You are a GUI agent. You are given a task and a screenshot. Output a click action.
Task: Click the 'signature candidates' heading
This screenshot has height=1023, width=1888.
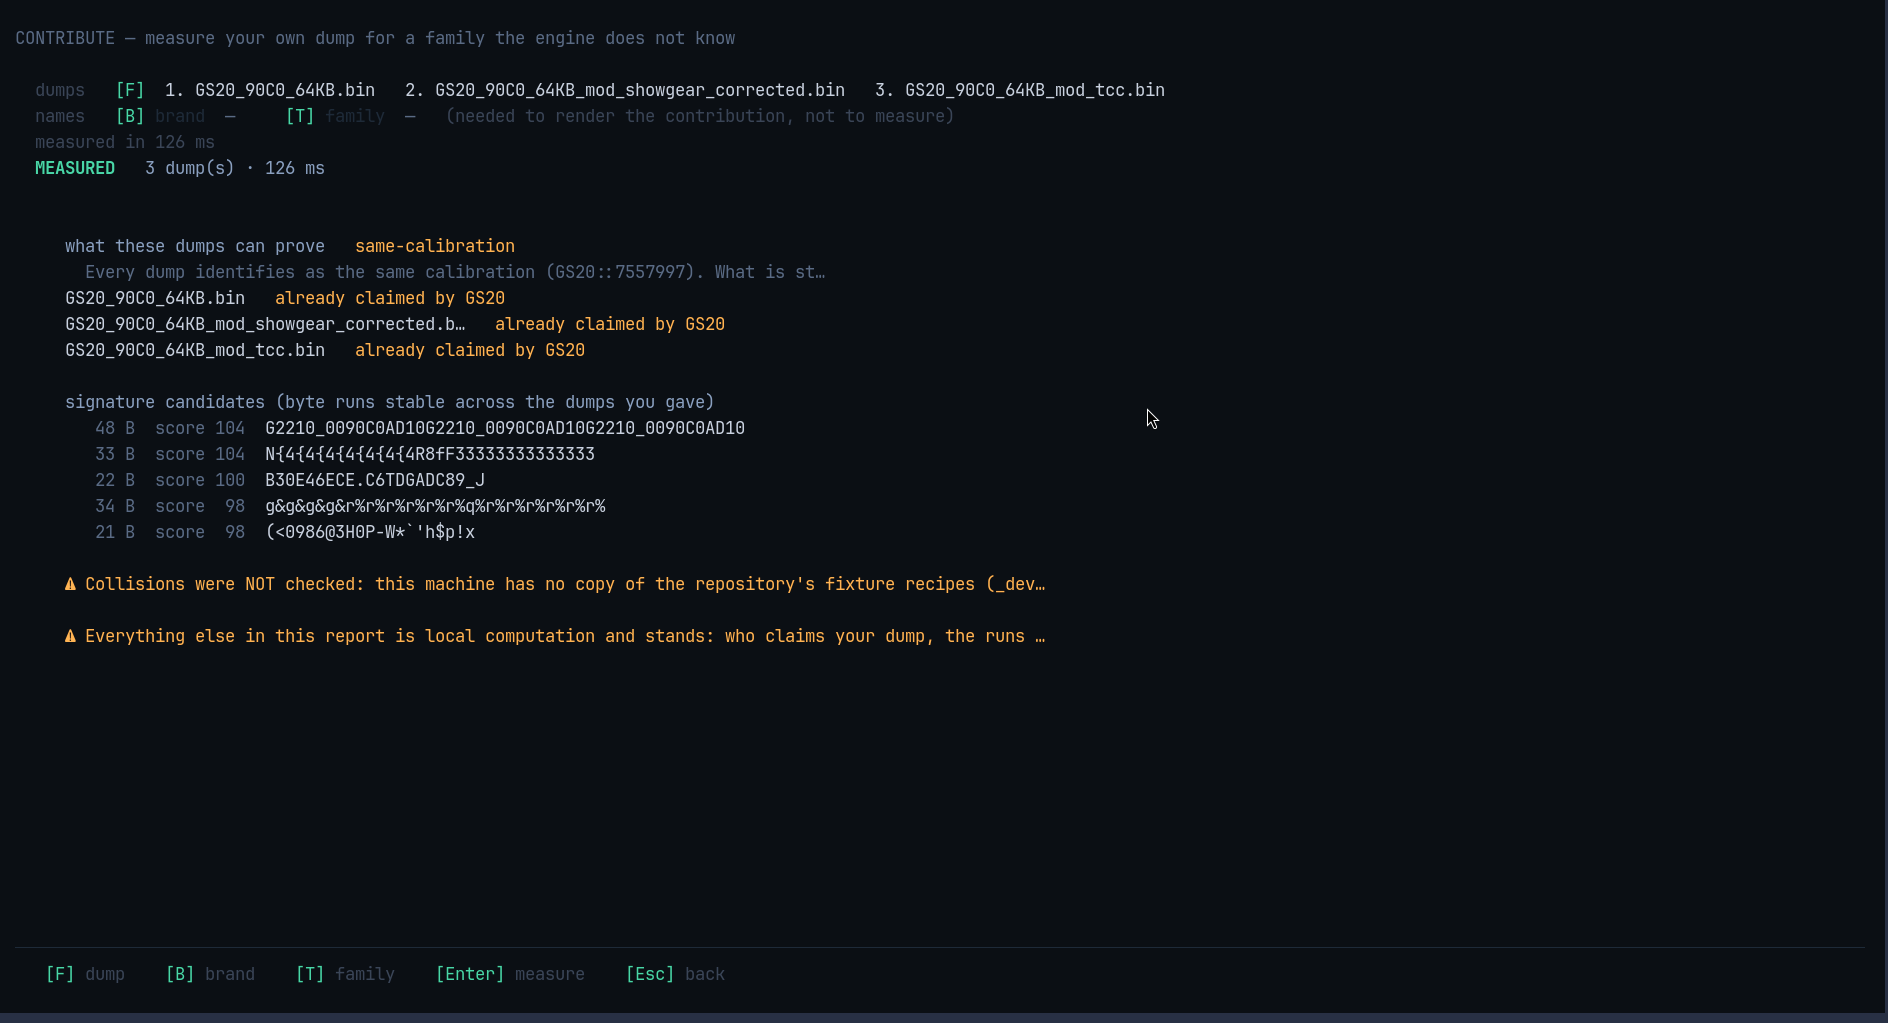[390, 402]
